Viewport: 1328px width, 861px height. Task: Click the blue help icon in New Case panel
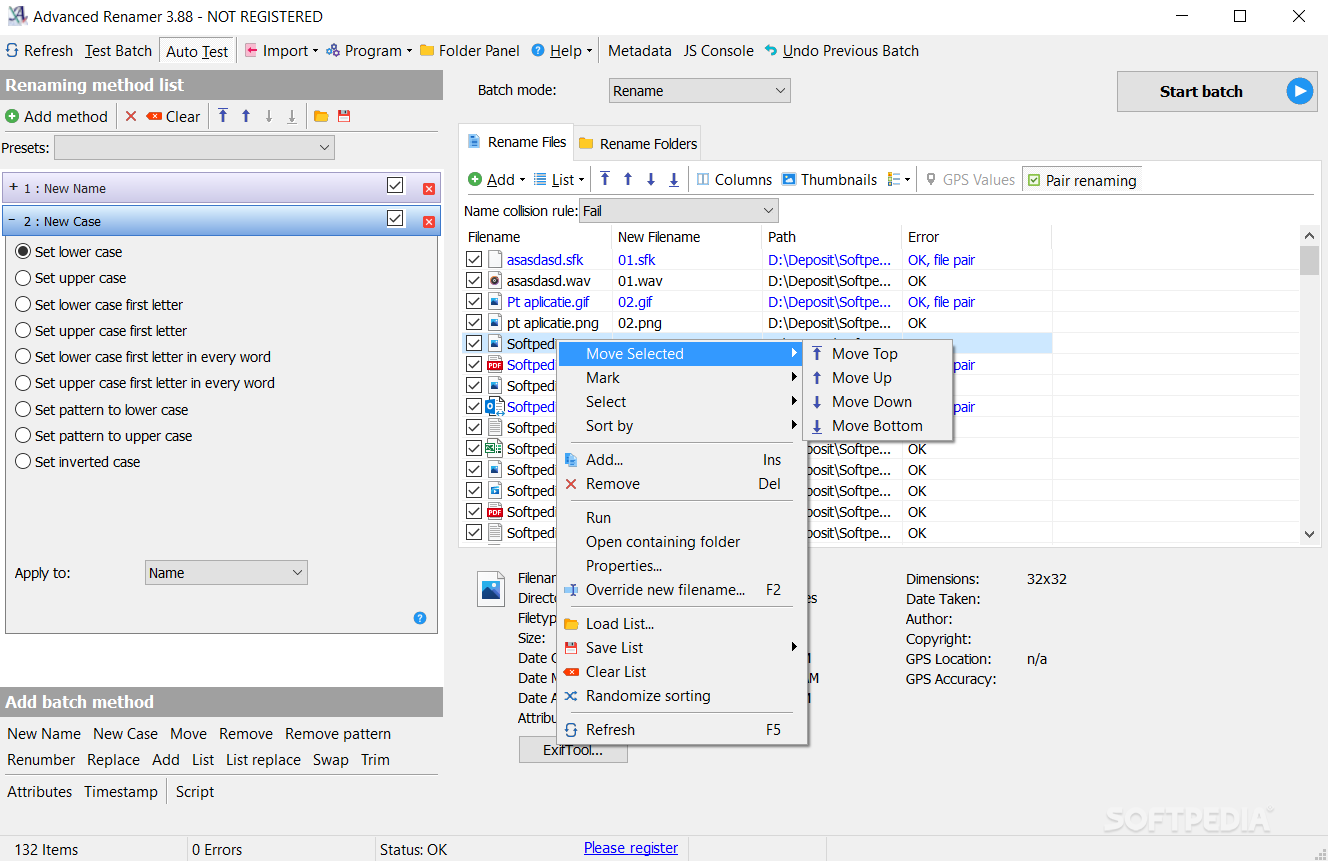click(420, 618)
